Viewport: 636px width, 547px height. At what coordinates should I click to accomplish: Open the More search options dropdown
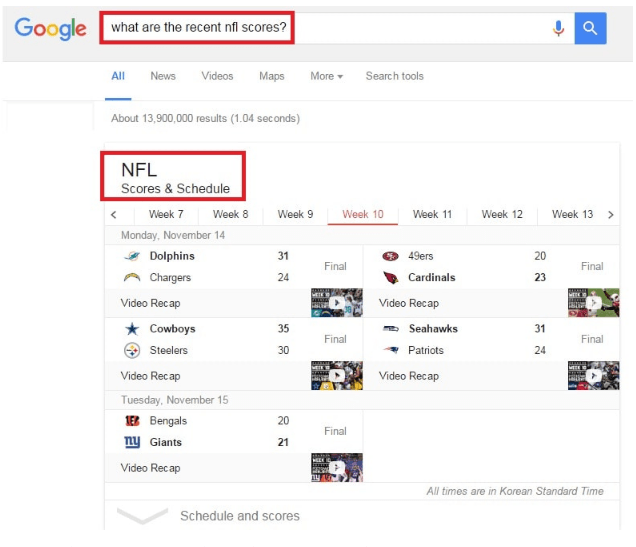pyautogui.click(x=327, y=76)
